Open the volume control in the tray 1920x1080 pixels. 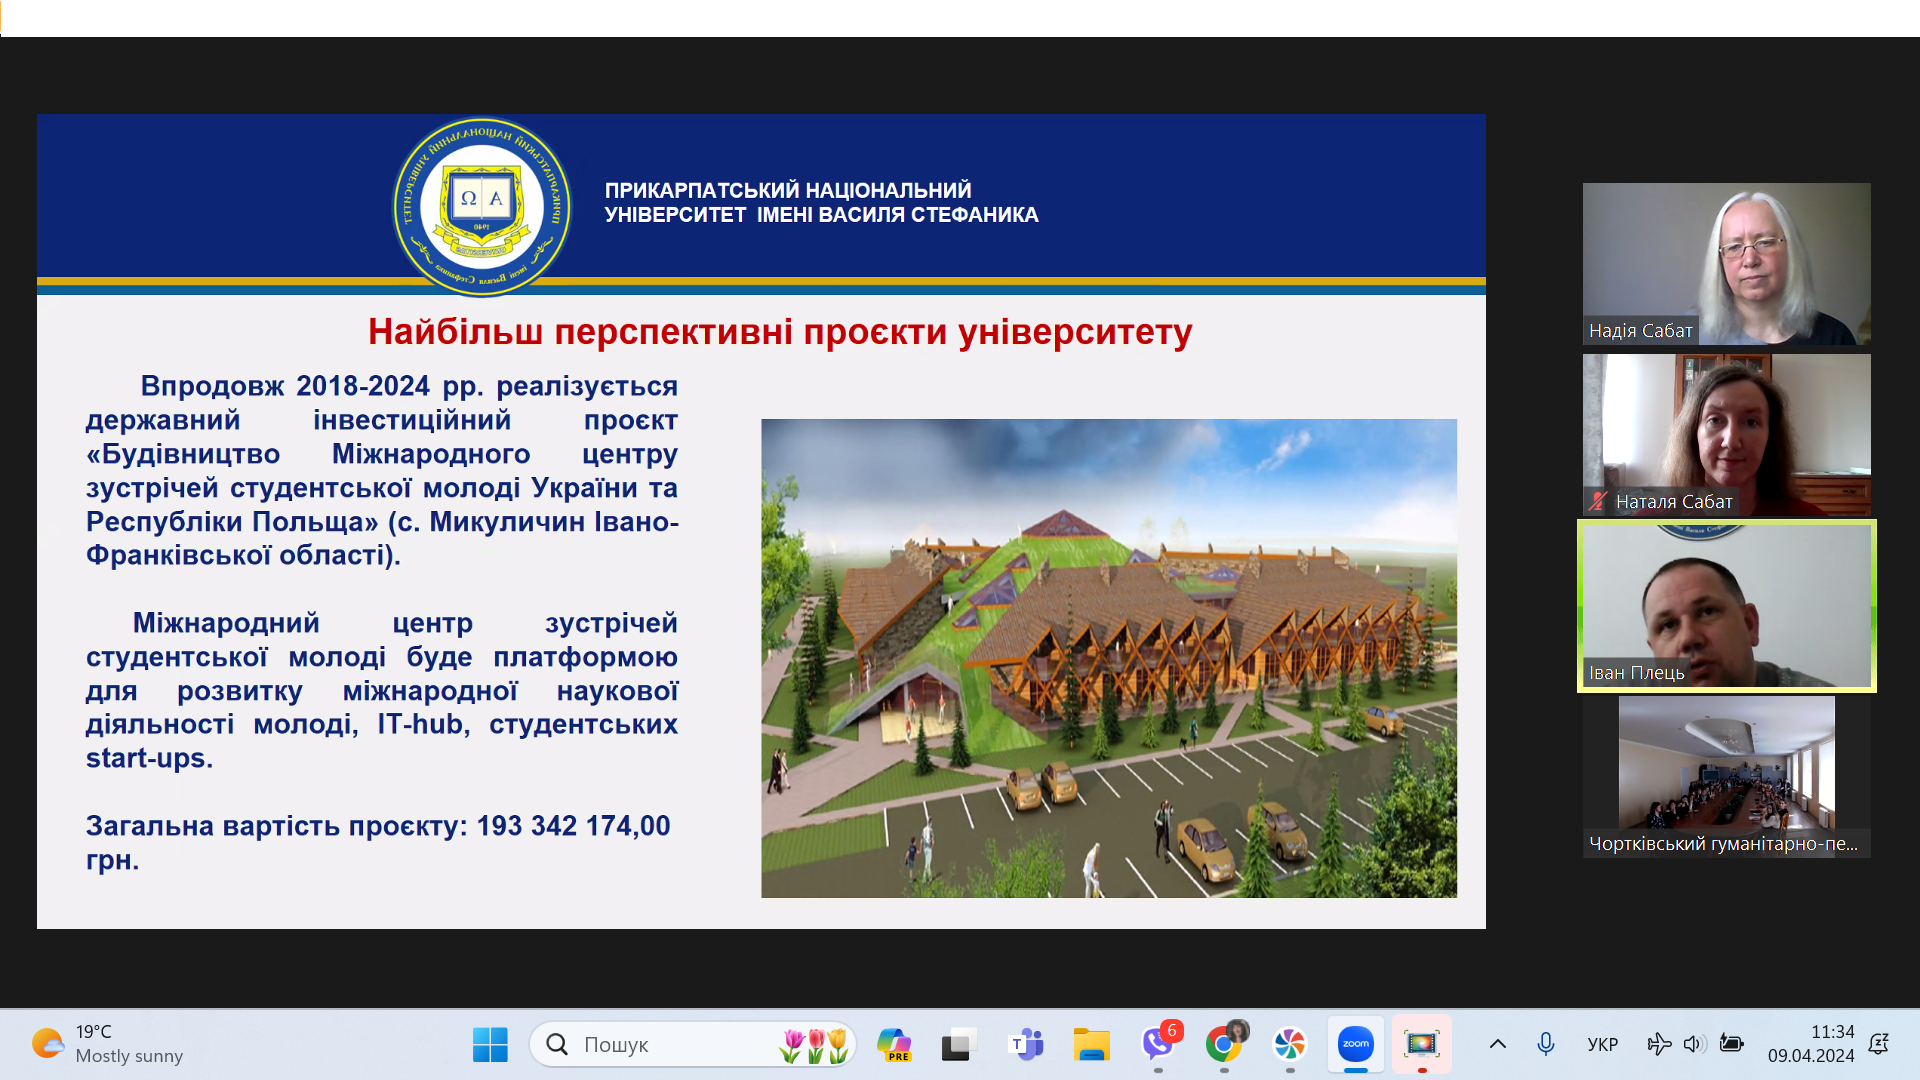pos(1692,1045)
